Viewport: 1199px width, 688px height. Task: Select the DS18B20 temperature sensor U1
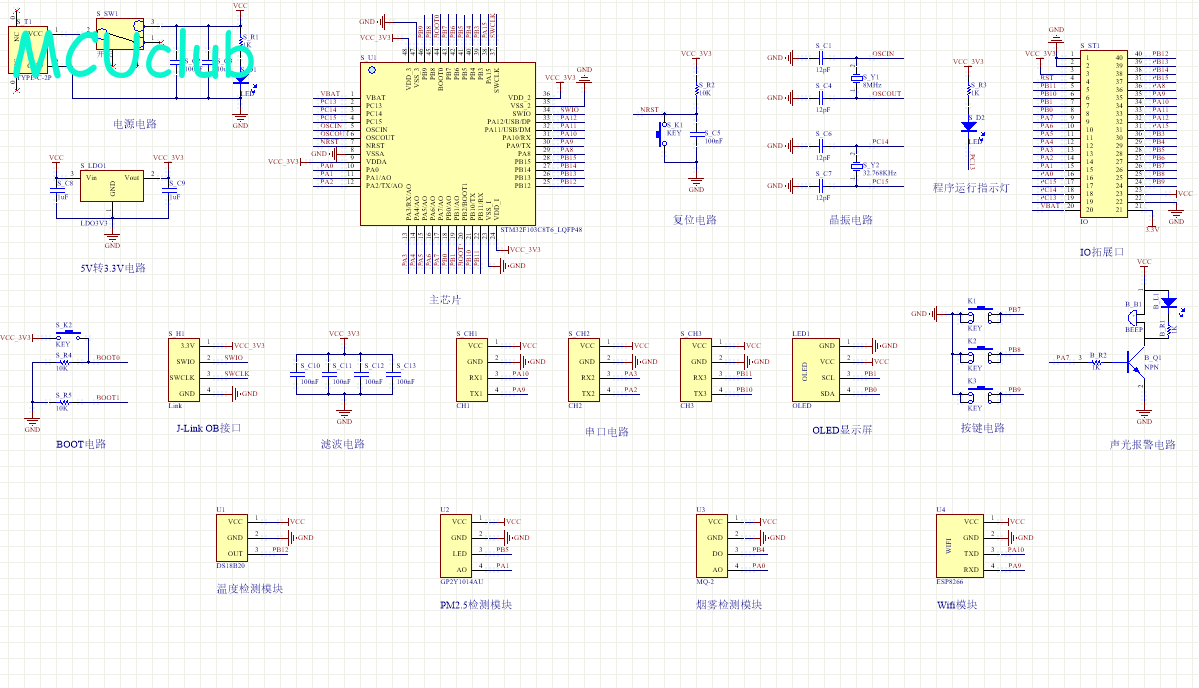[x=231, y=537]
